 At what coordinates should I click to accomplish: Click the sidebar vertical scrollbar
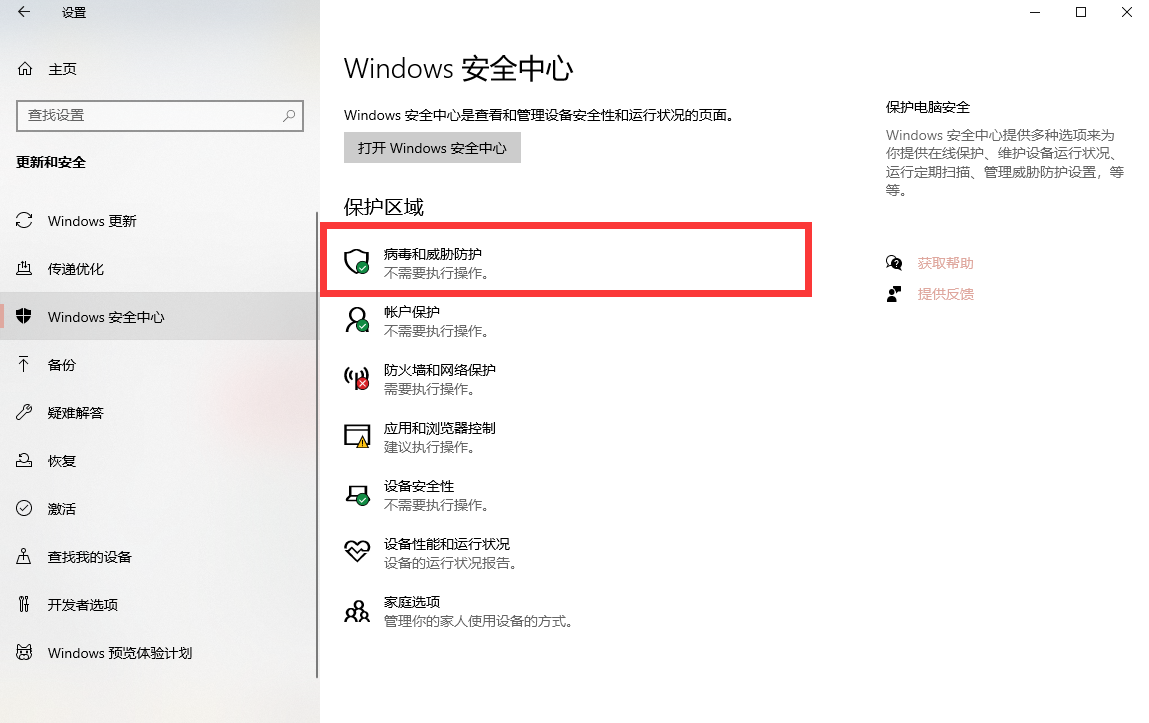[317, 445]
